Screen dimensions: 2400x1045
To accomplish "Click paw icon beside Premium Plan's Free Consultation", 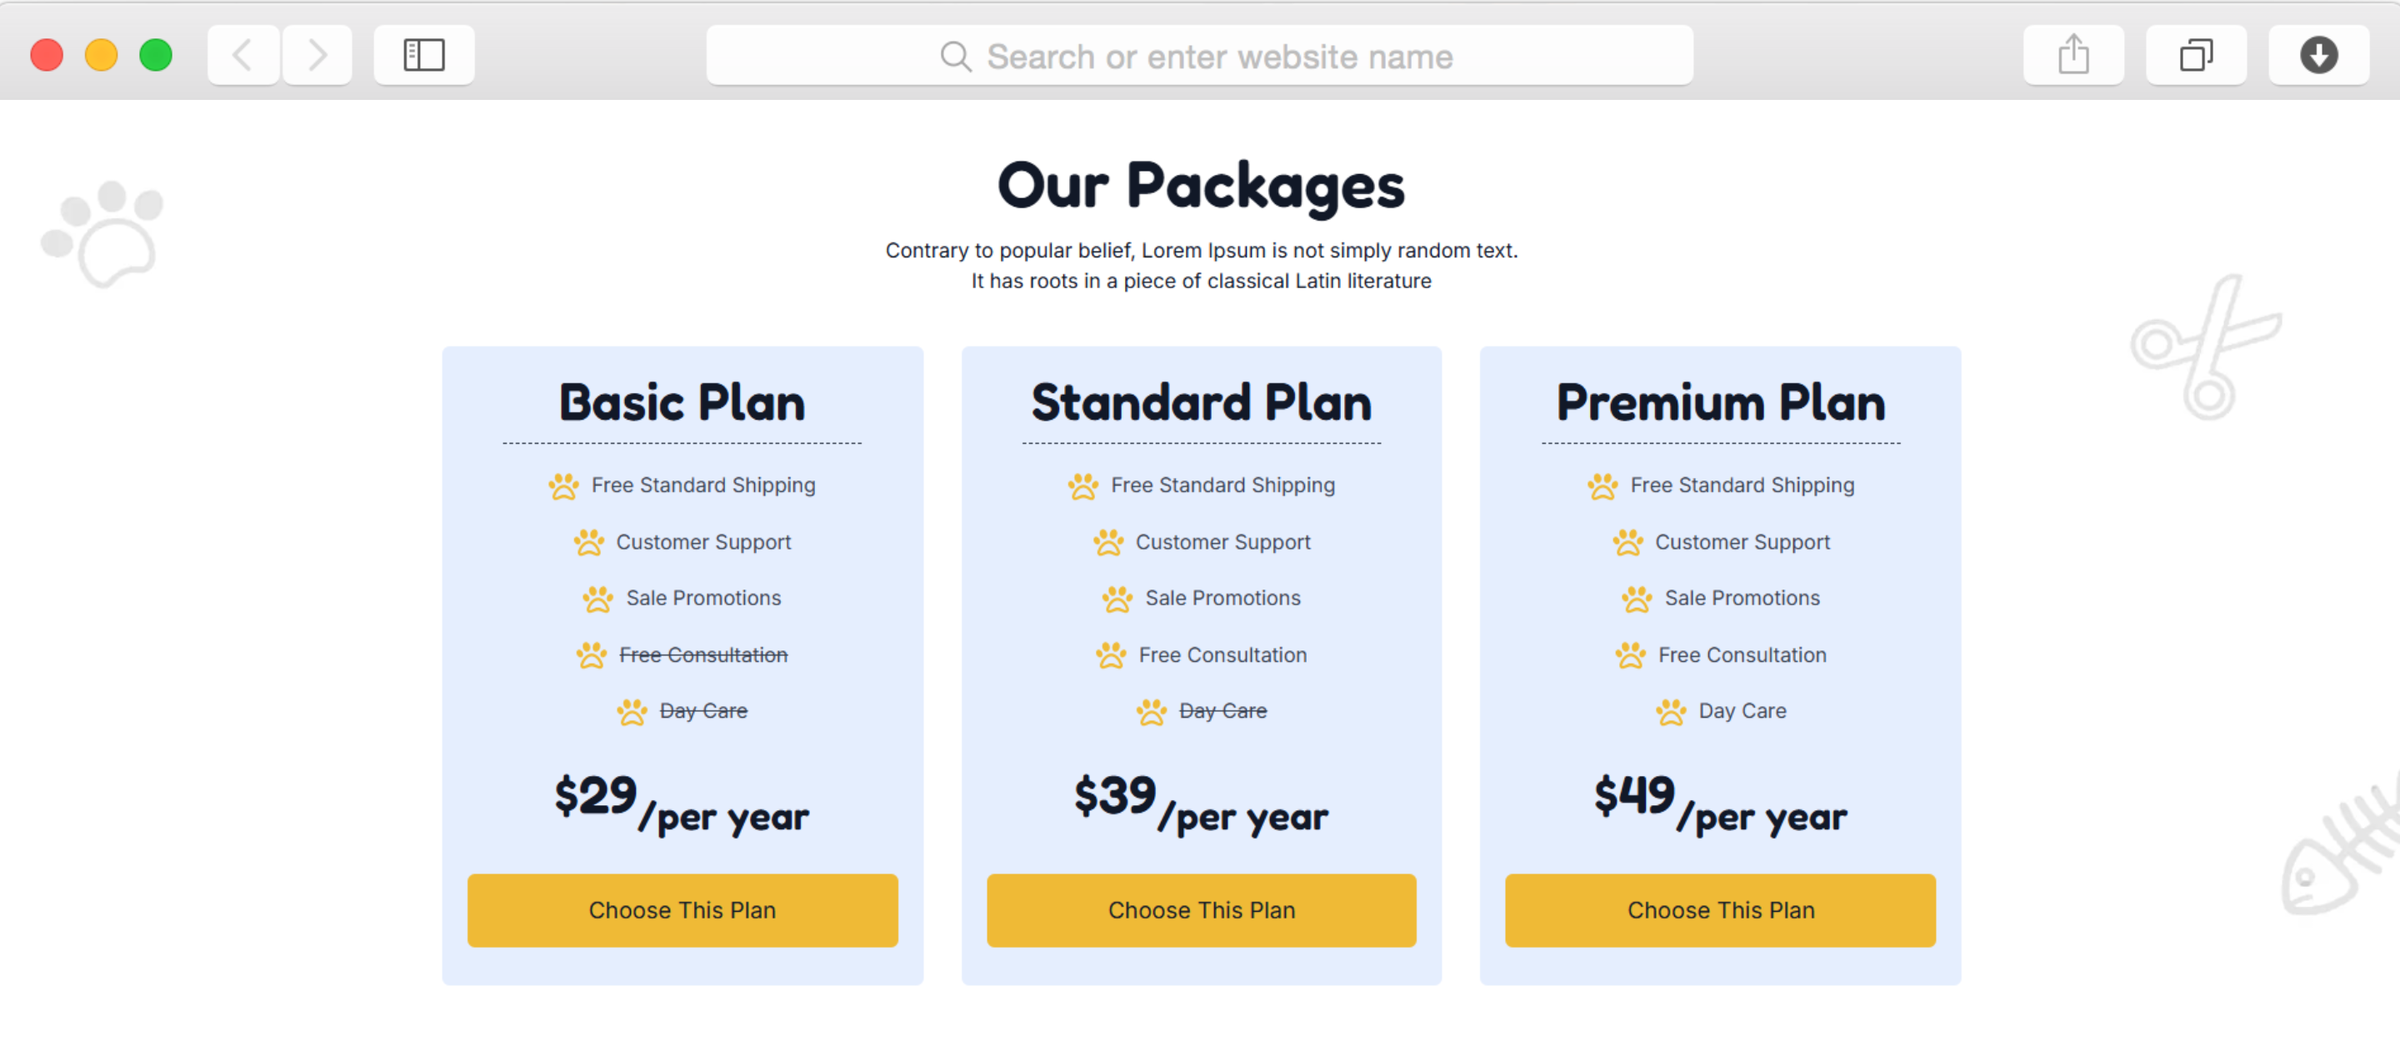I will 1630,656.
